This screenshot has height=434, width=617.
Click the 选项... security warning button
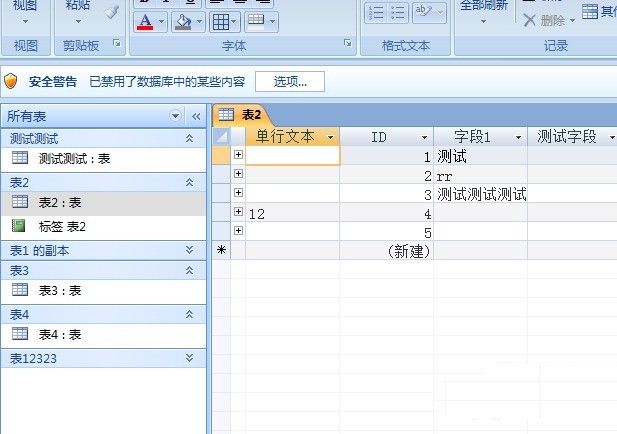point(290,81)
